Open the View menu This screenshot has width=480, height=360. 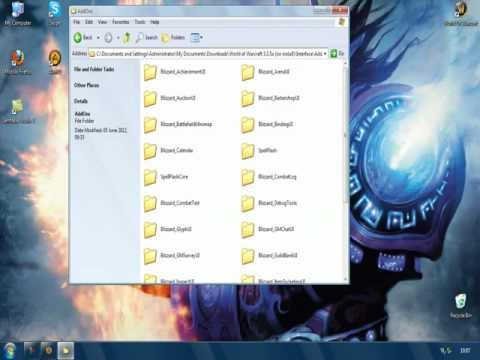coord(102,22)
